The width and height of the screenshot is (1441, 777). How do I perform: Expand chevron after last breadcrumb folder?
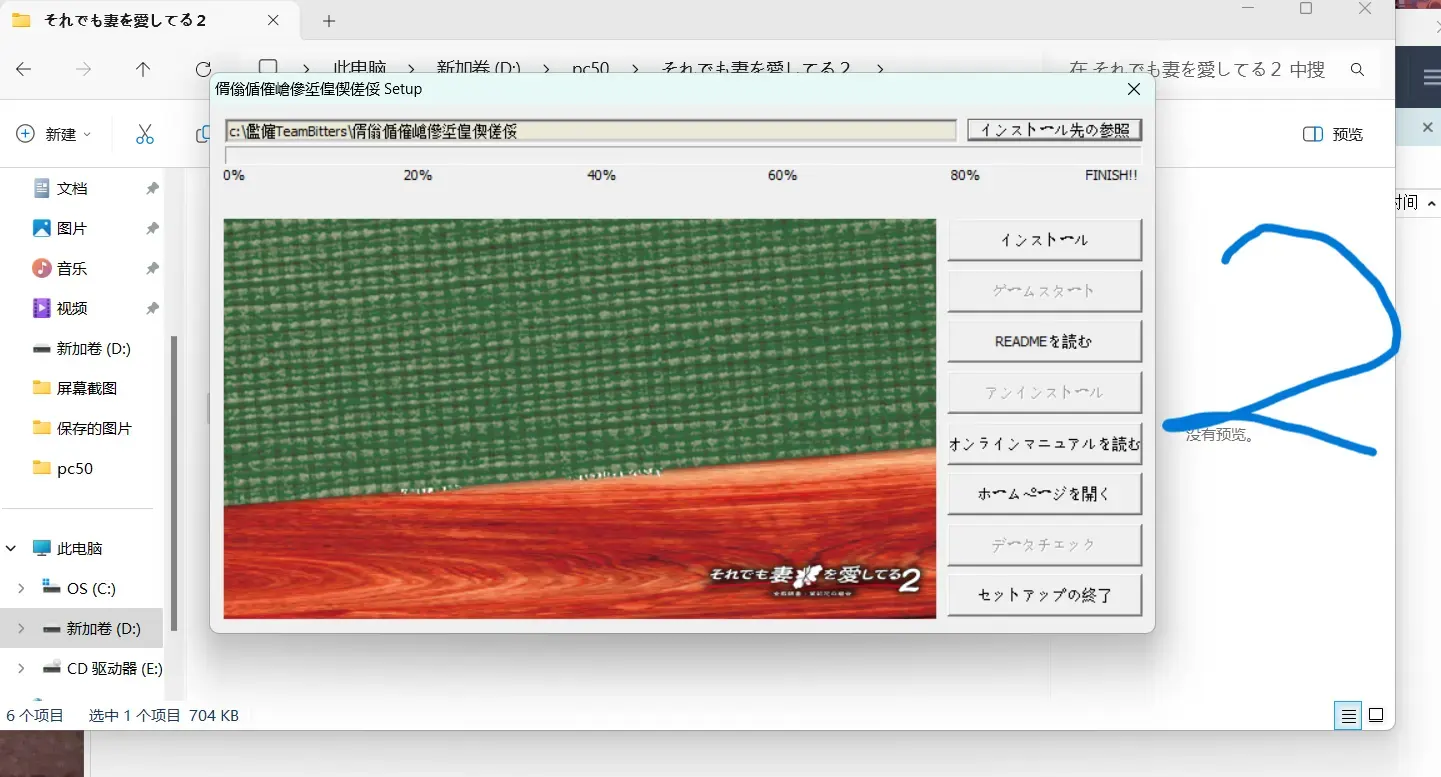click(x=880, y=69)
